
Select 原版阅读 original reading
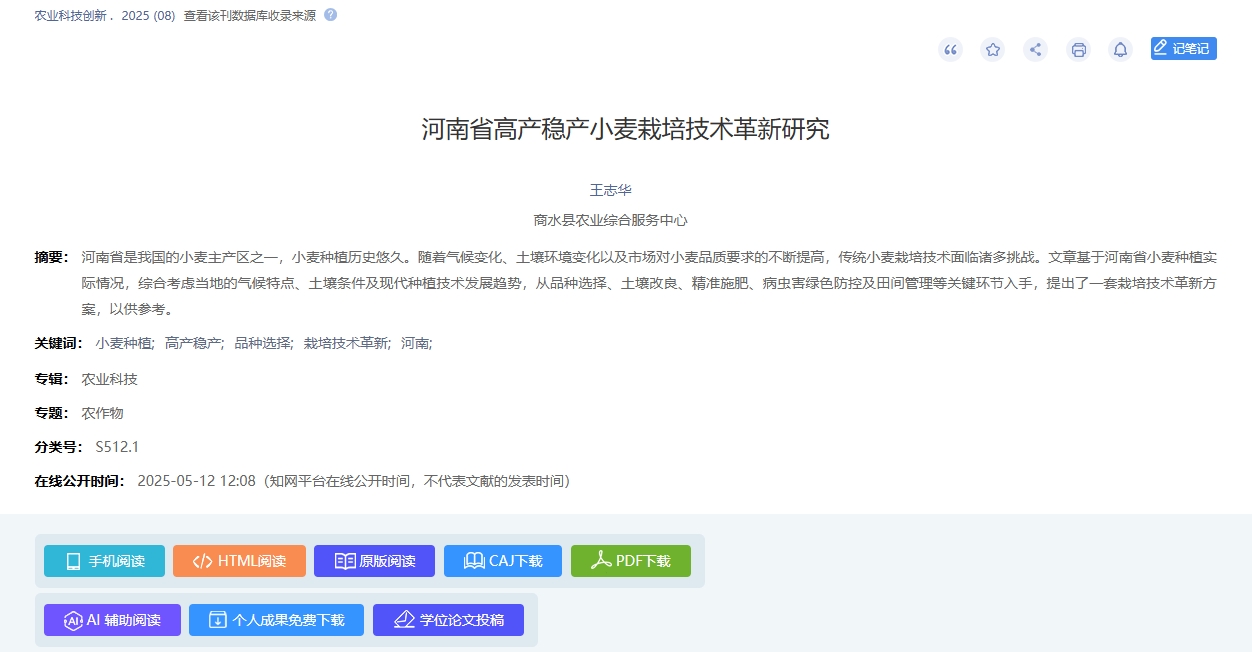pos(374,561)
